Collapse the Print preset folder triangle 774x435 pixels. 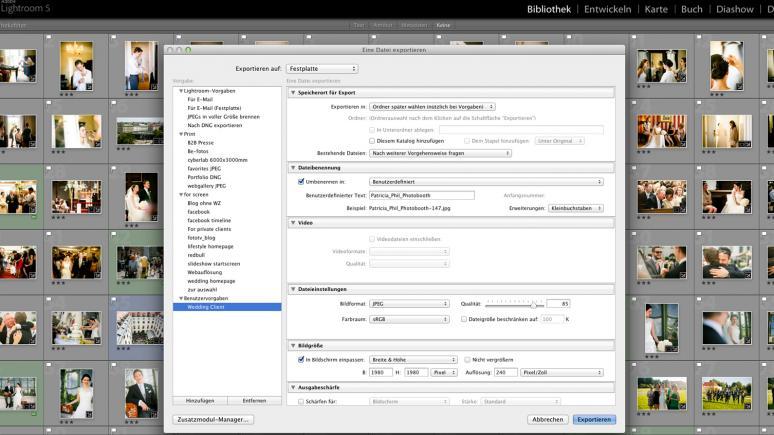click(x=181, y=133)
